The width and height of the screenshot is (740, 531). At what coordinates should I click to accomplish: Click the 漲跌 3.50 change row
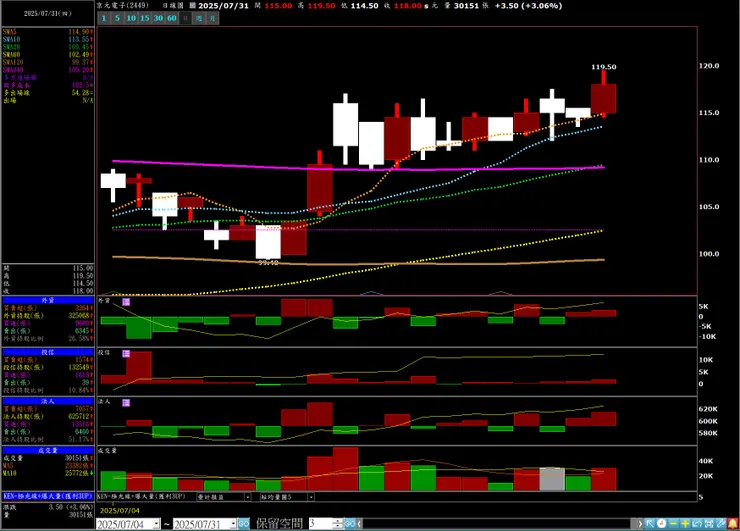(x=48, y=507)
